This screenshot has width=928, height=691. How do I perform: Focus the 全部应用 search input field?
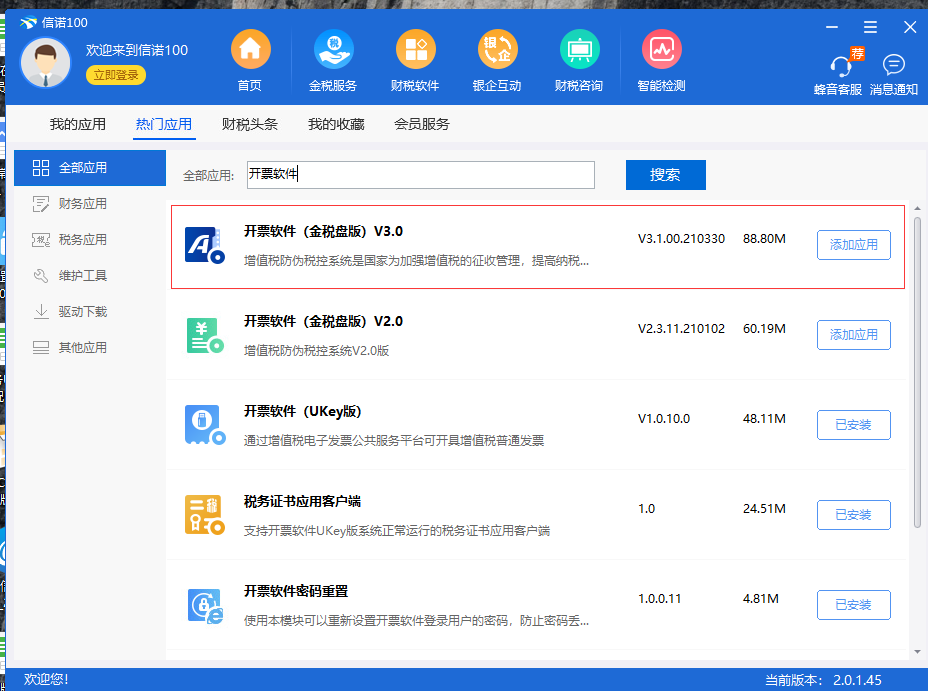pos(421,175)
